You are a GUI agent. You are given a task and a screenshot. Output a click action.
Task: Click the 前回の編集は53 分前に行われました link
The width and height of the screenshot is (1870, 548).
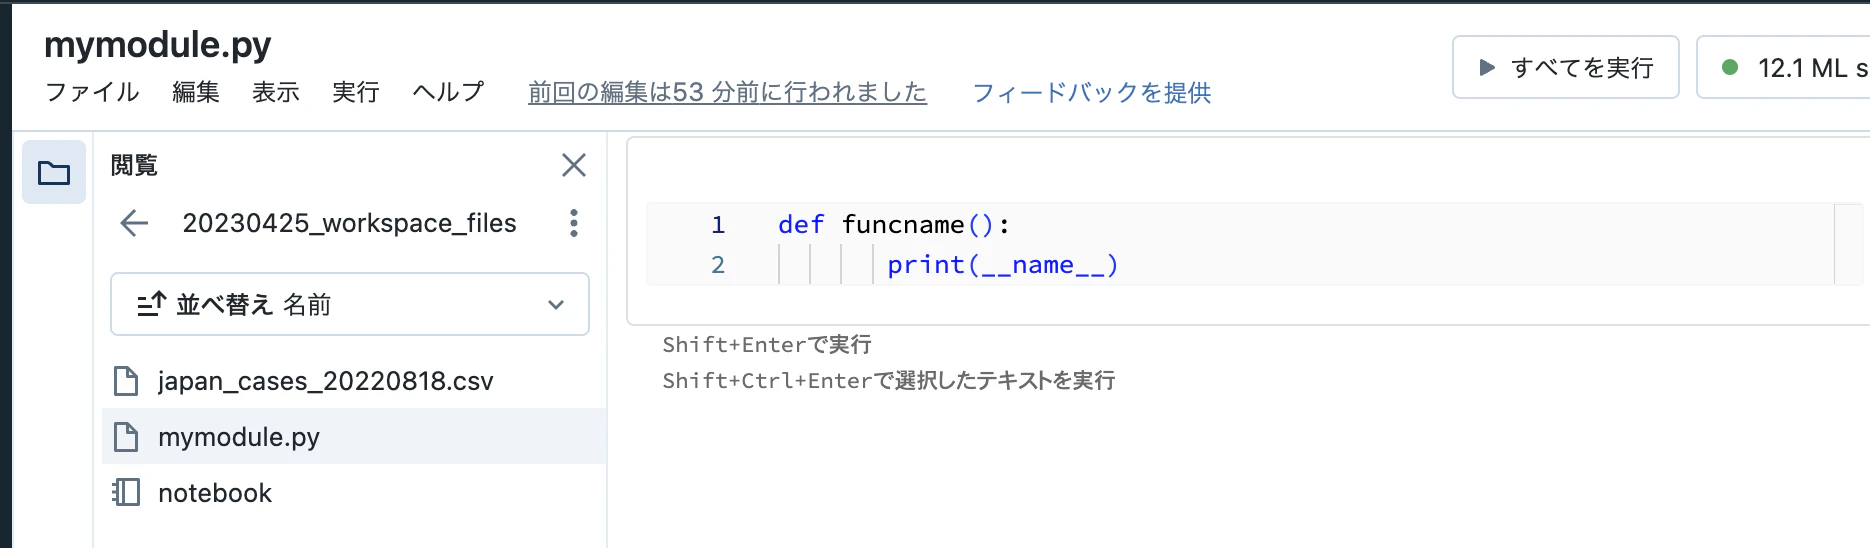click(x=727, y=92)
